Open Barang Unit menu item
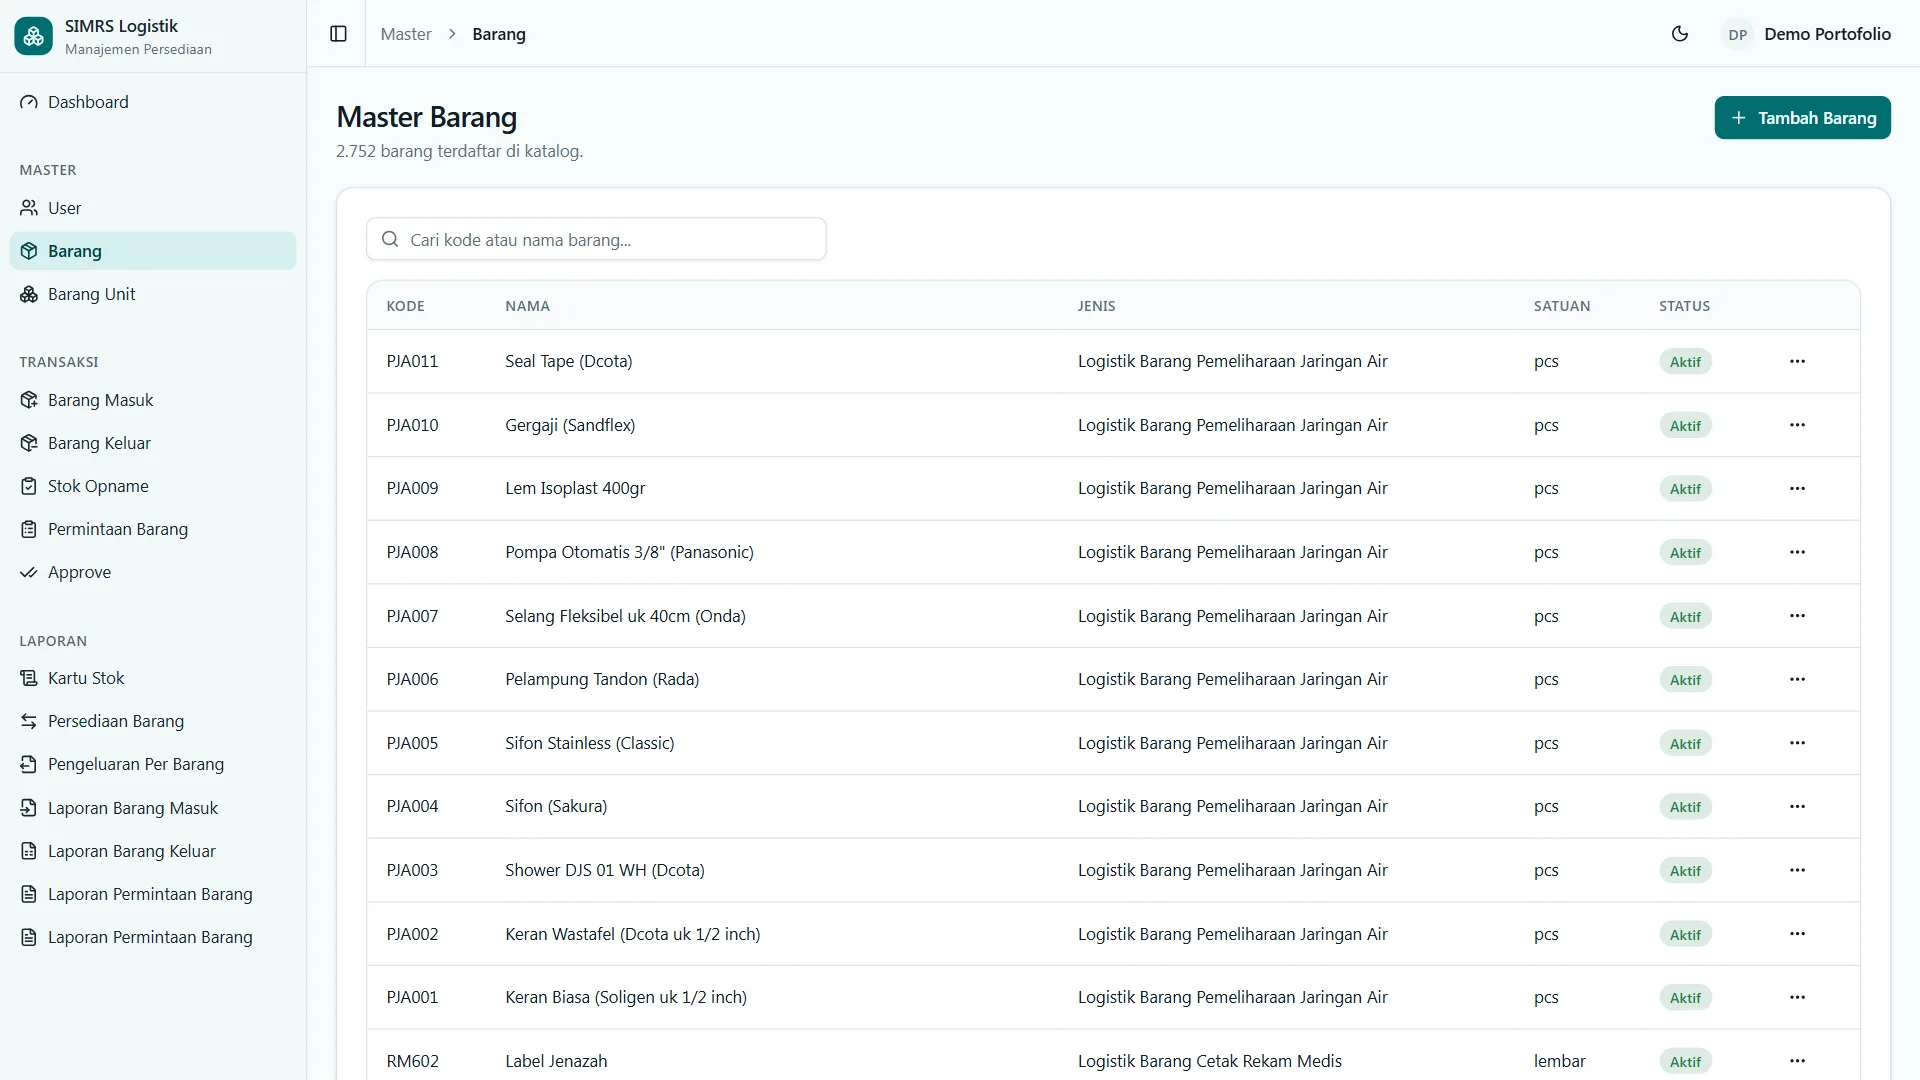Image resolution: width=1920 pixels, height=1080 pixels. (153, 294)
